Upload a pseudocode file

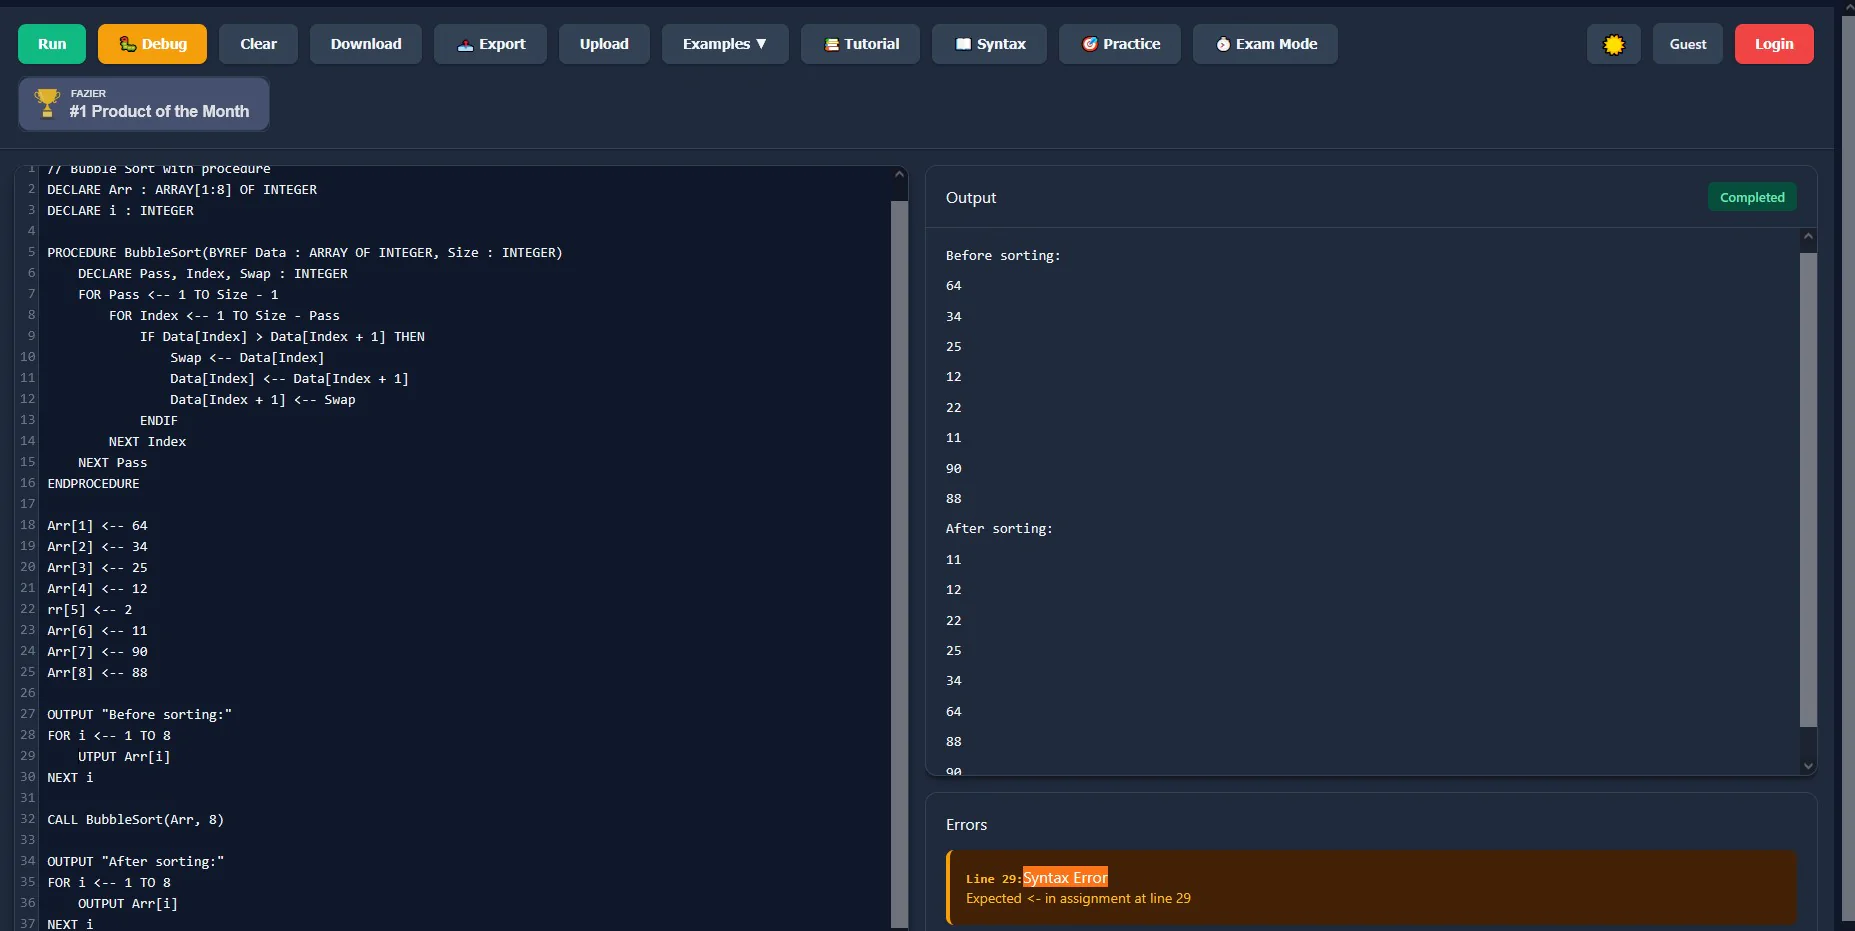click(604, 43)
